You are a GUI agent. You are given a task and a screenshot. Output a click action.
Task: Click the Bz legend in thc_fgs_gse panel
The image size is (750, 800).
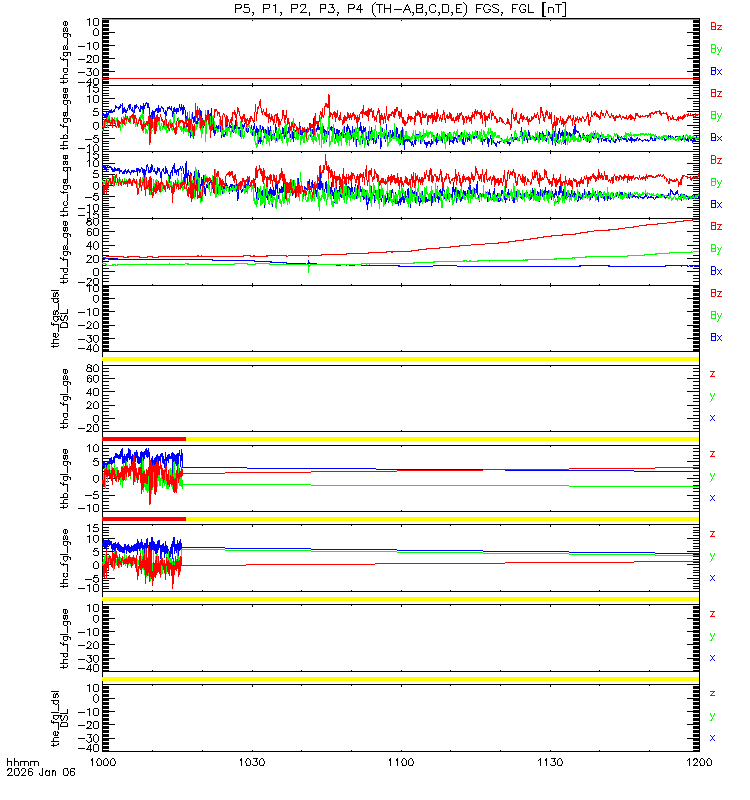coord(716,161)
